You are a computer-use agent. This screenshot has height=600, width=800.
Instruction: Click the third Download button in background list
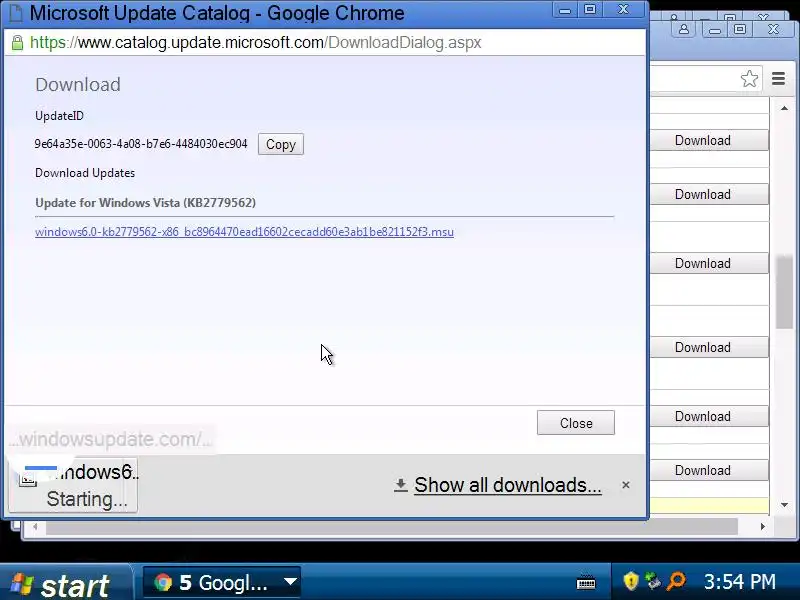click(x=709, y=263)
